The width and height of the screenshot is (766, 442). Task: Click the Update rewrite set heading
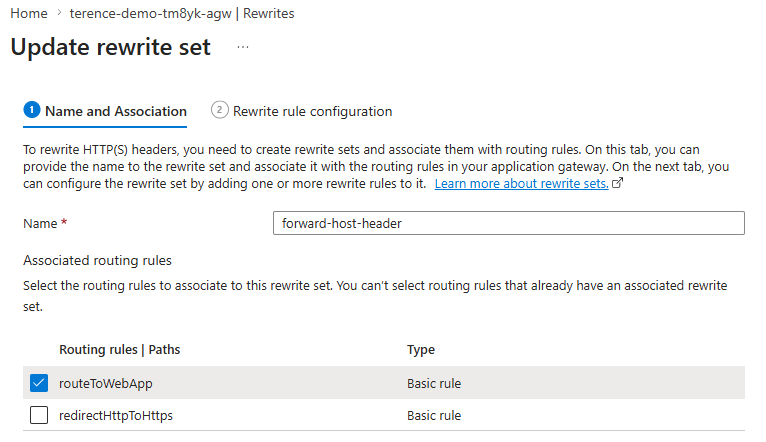click(110, 47)
